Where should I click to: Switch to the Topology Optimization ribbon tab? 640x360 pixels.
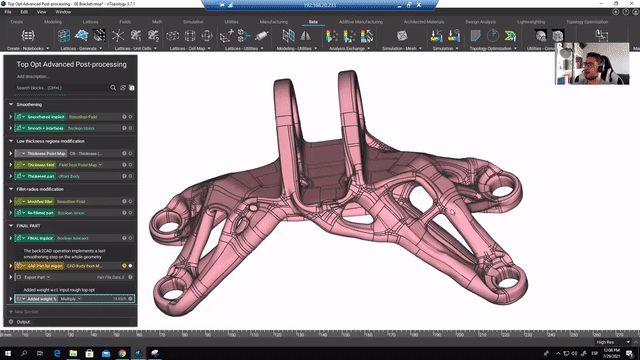pyautogui.click(x=587, y=22)
